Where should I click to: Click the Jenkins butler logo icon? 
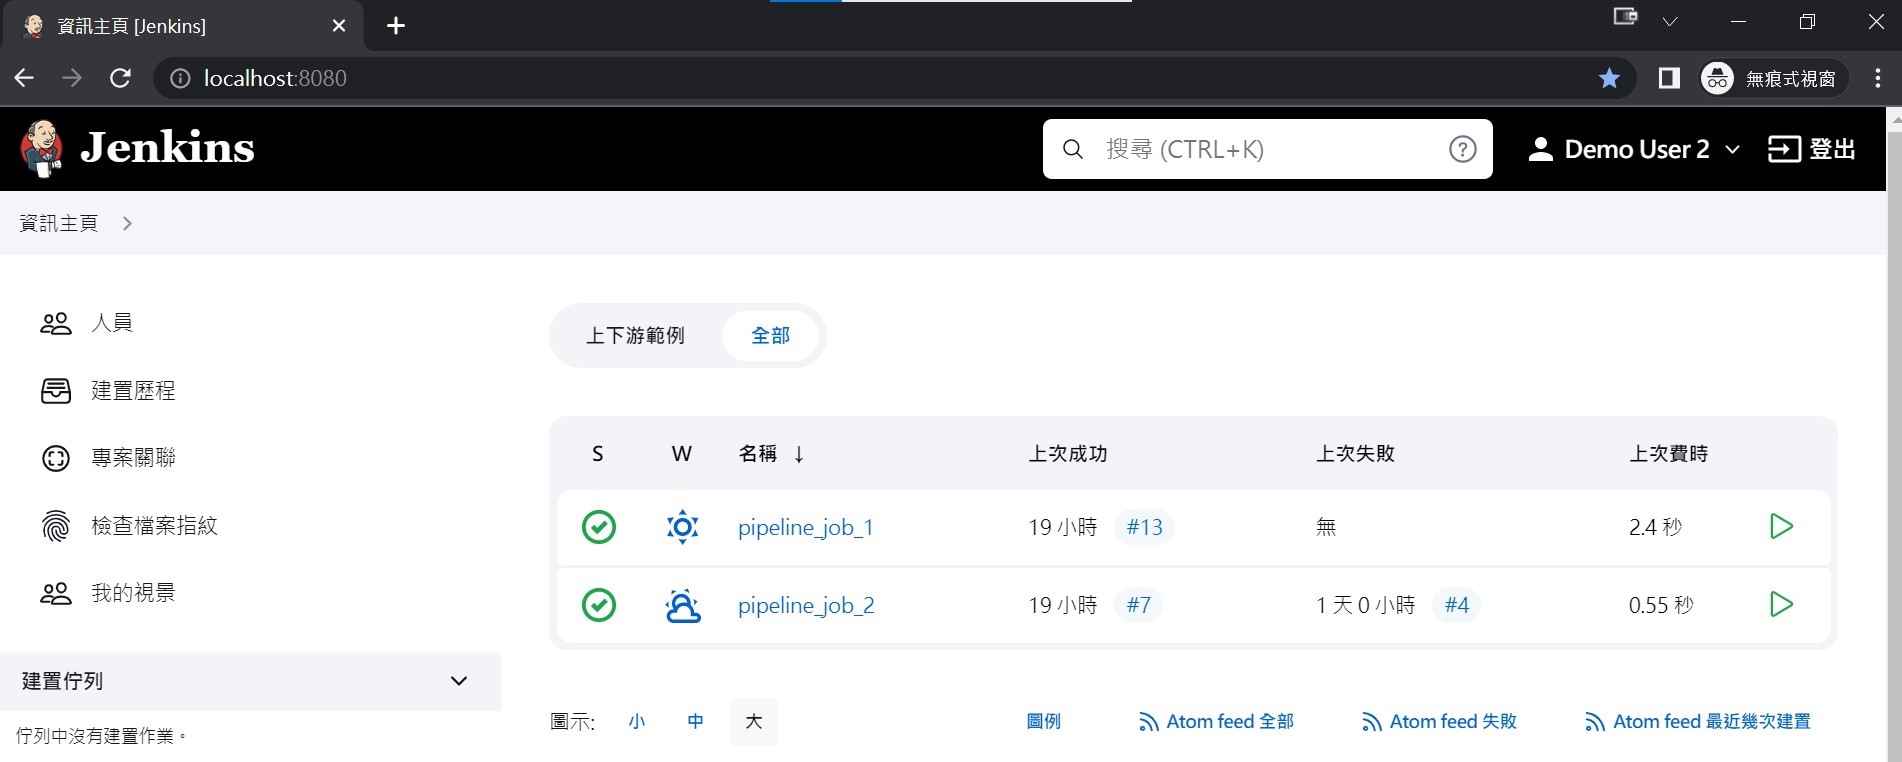point(41,148)
